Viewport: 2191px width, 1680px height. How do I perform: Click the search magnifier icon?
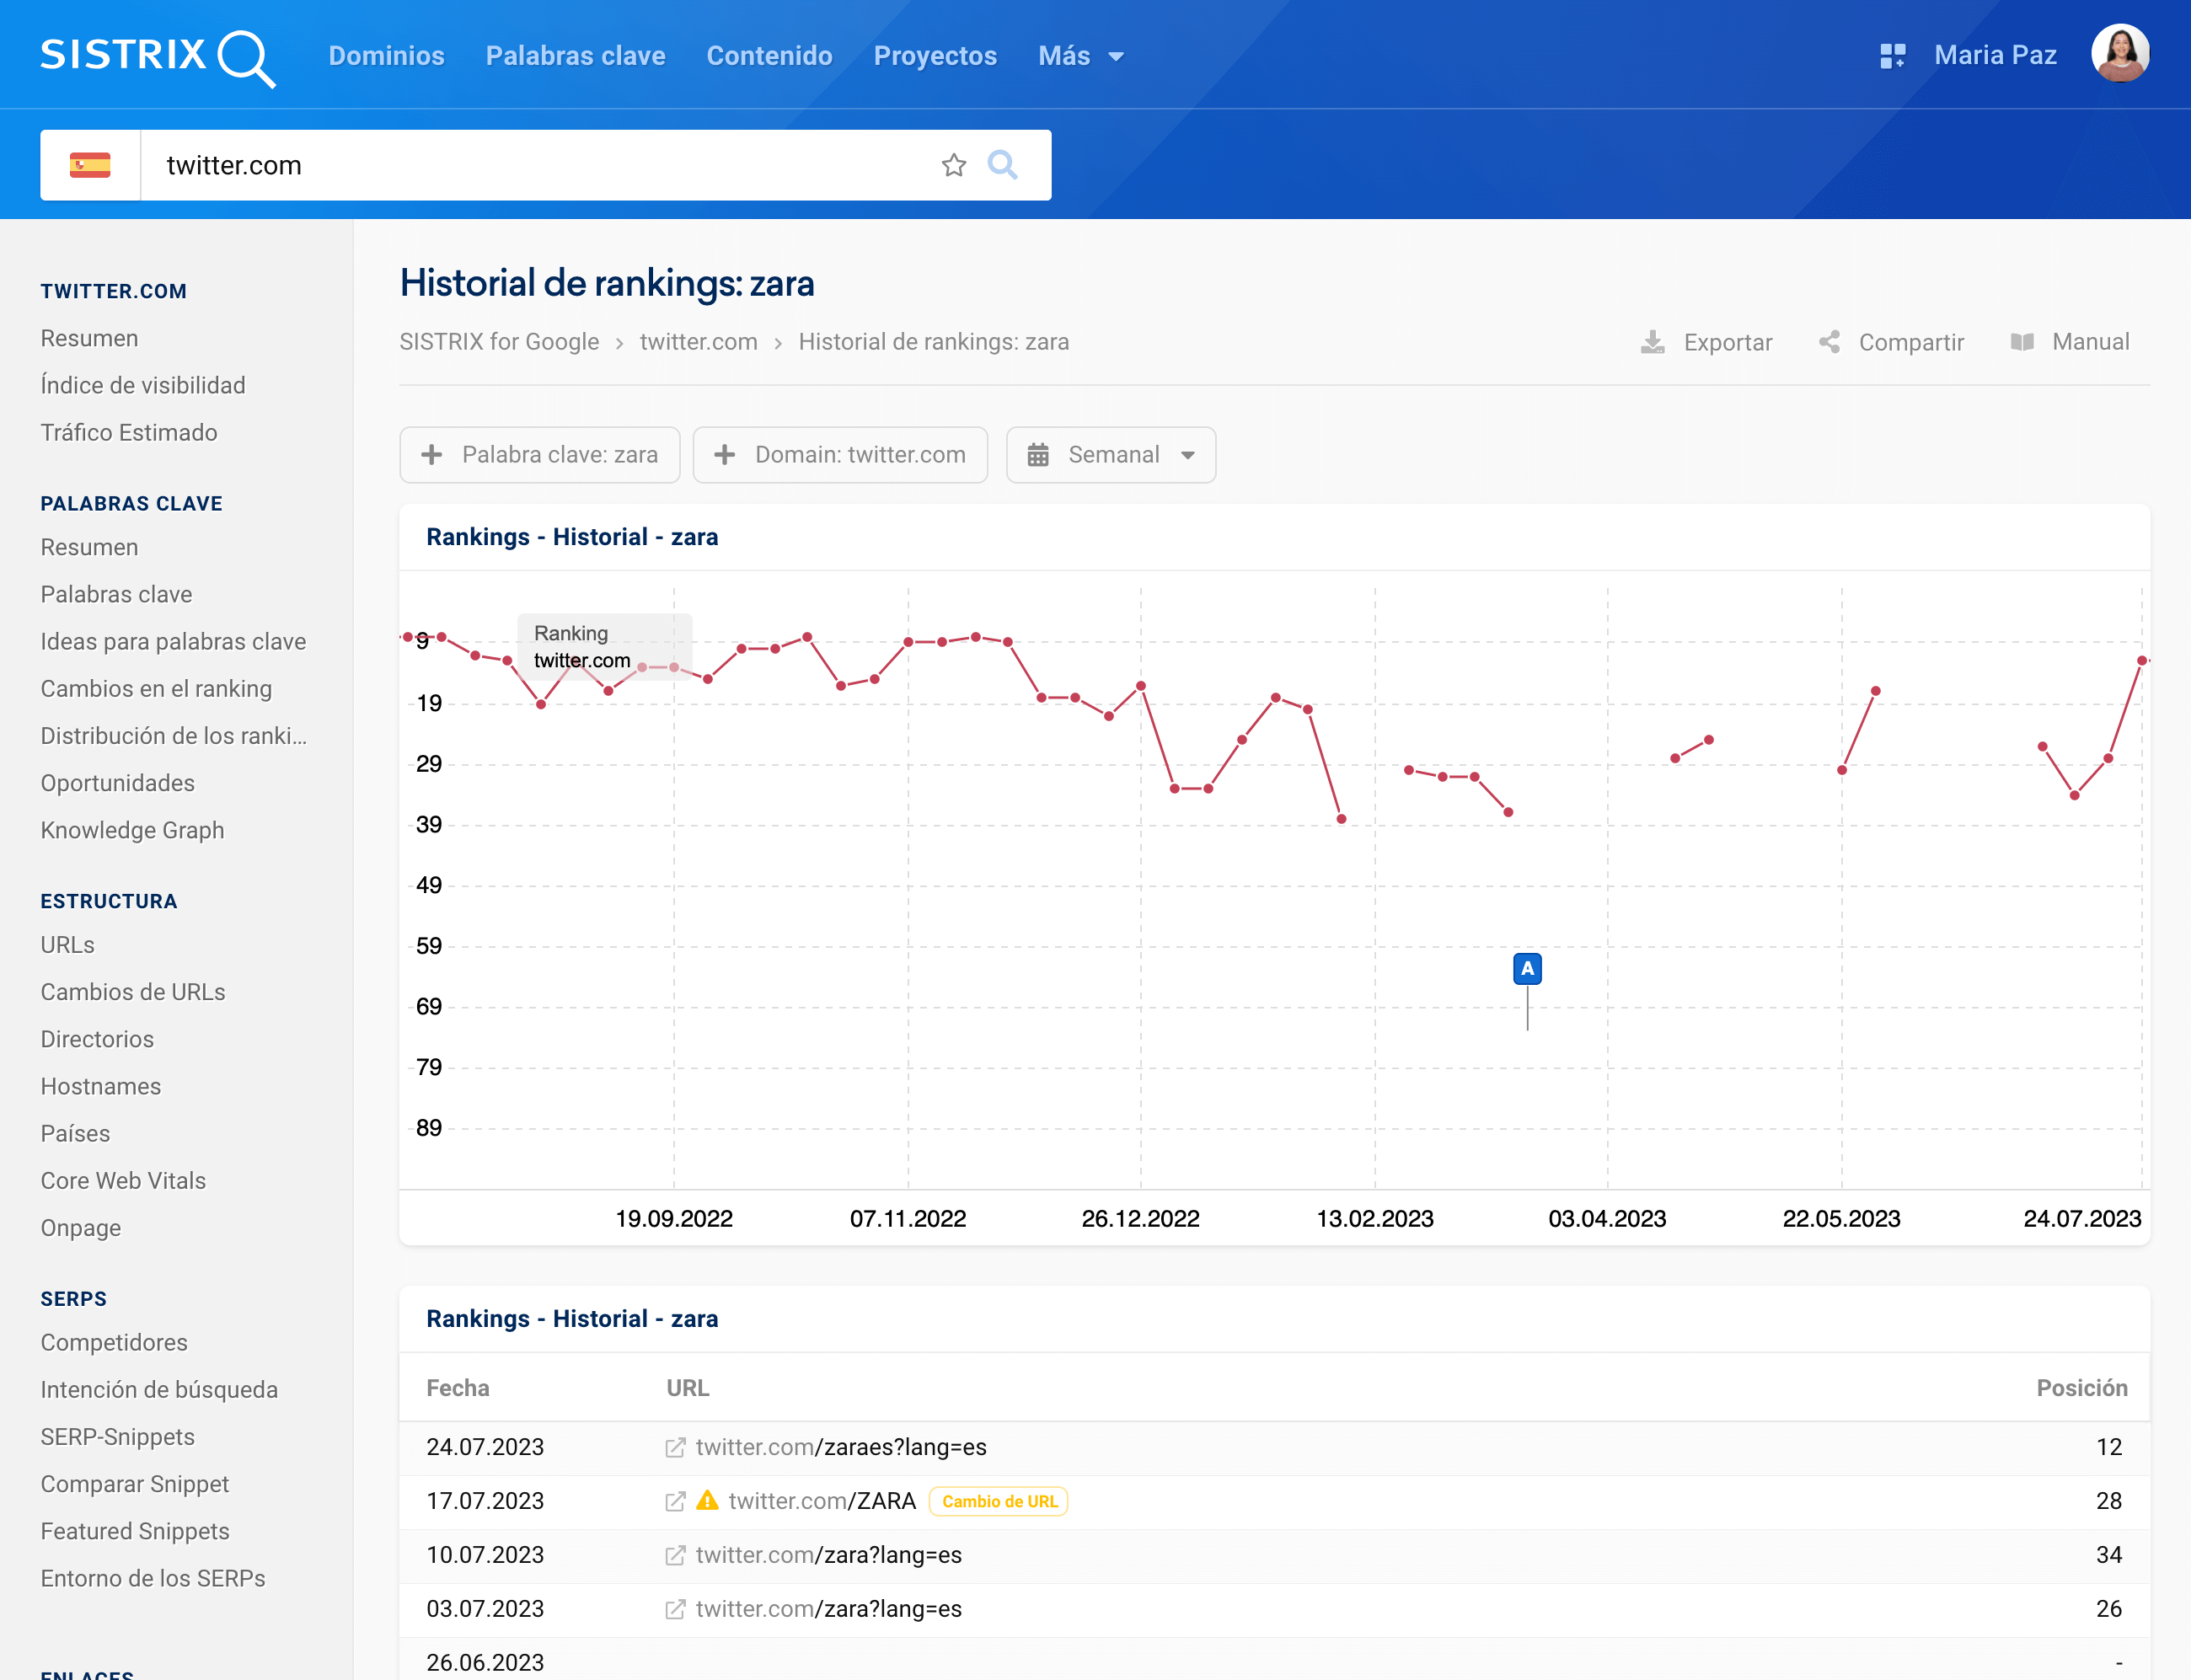[1003, 165]
